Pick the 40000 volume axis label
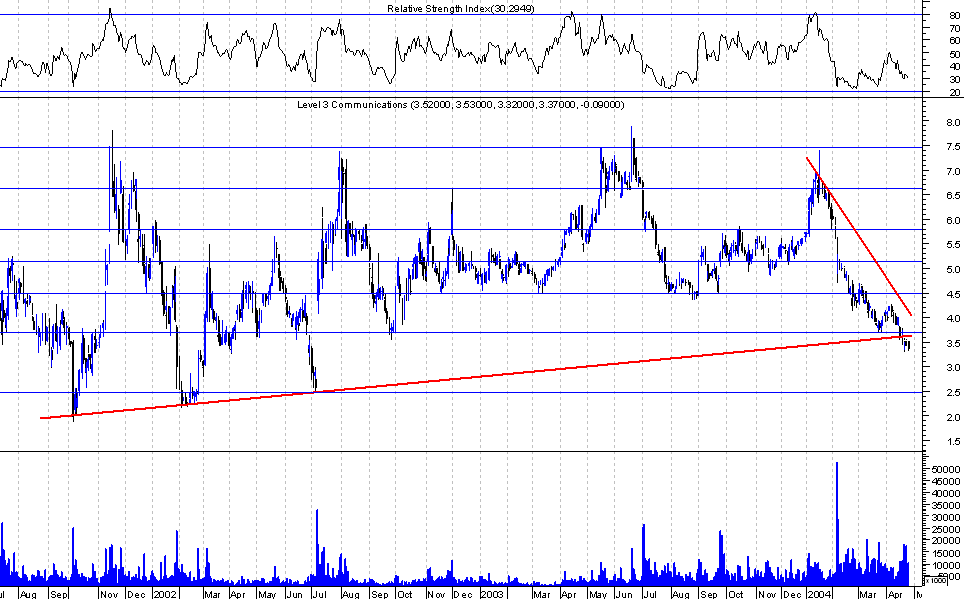Image resolution: width=964 pixels, height=599 pixels. pos(947,493)
